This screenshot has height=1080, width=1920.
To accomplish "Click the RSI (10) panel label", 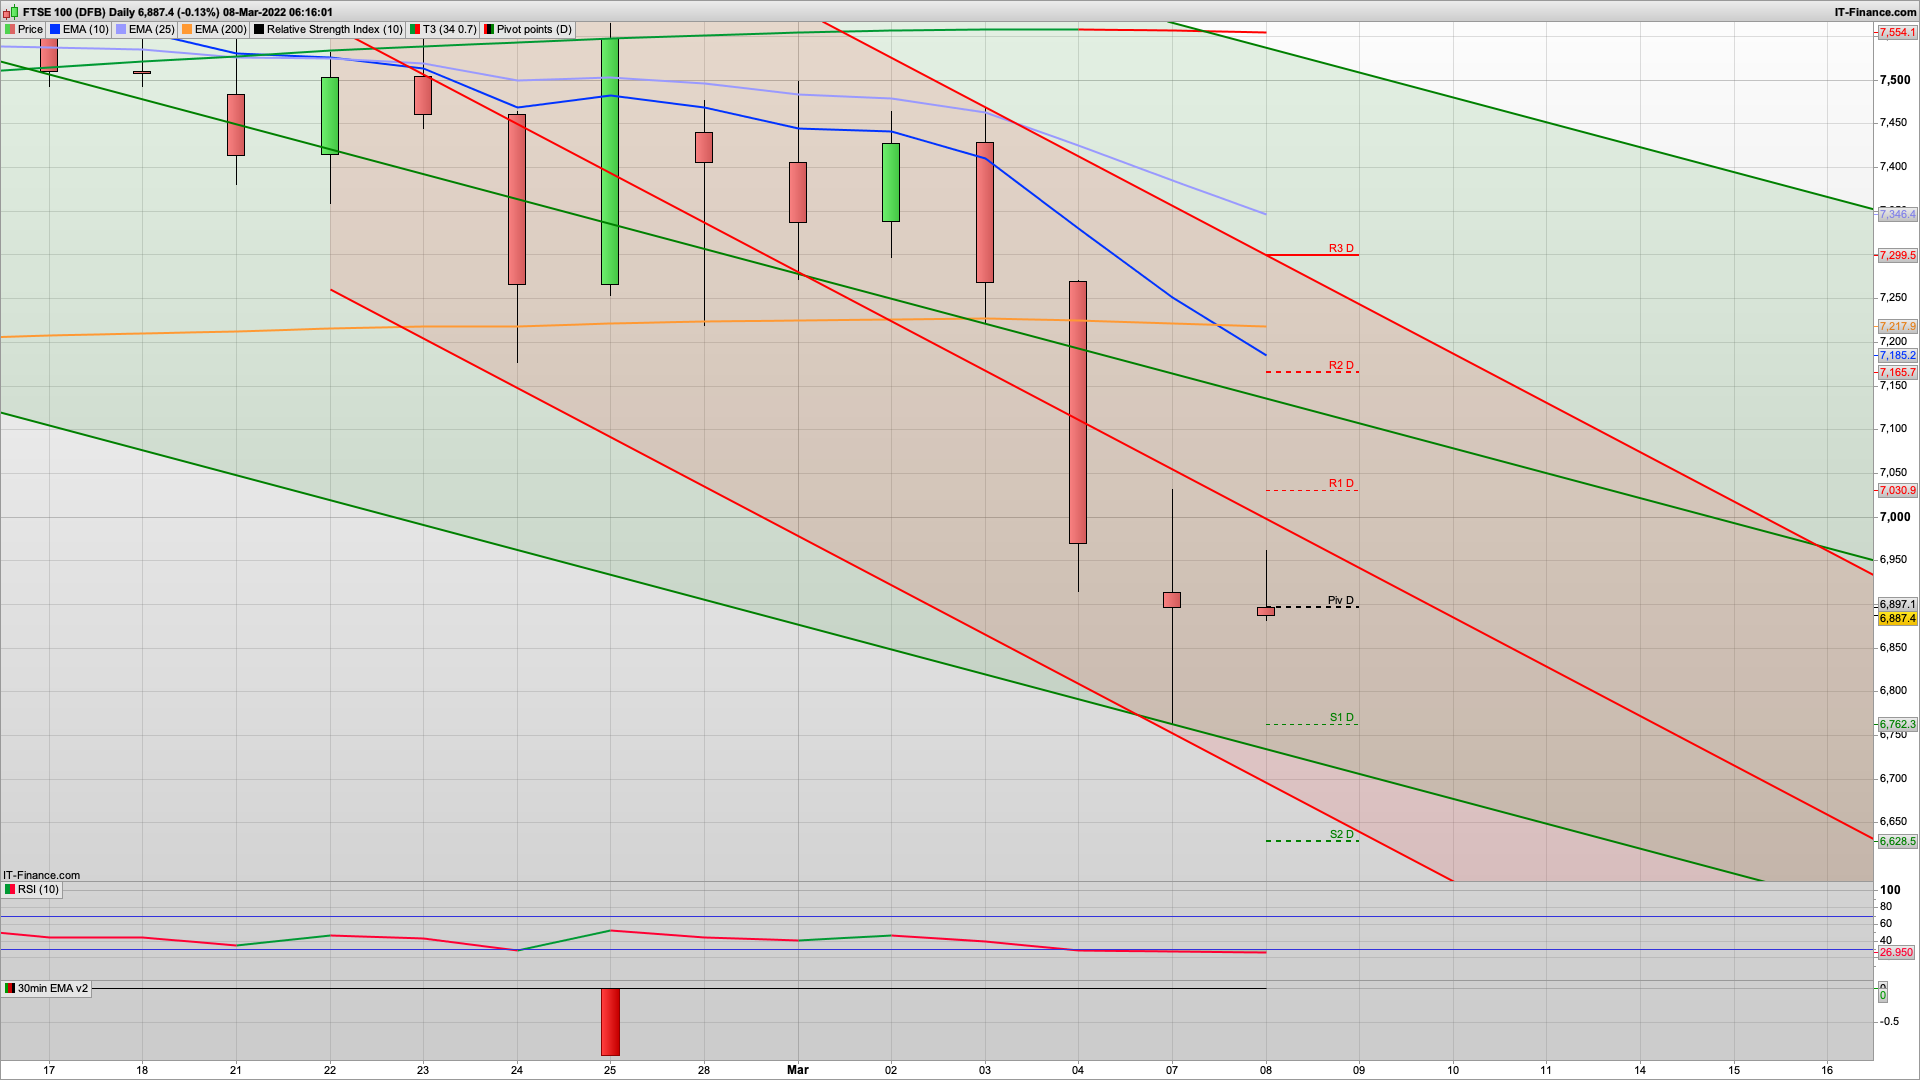I will click(x=32, y=889).
